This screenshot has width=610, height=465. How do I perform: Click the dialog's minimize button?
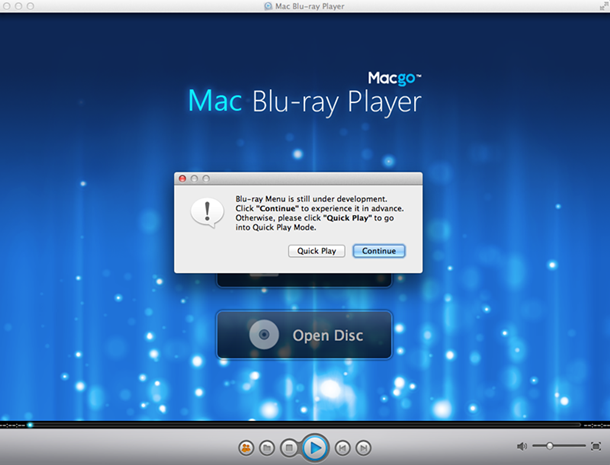[194, 179]
